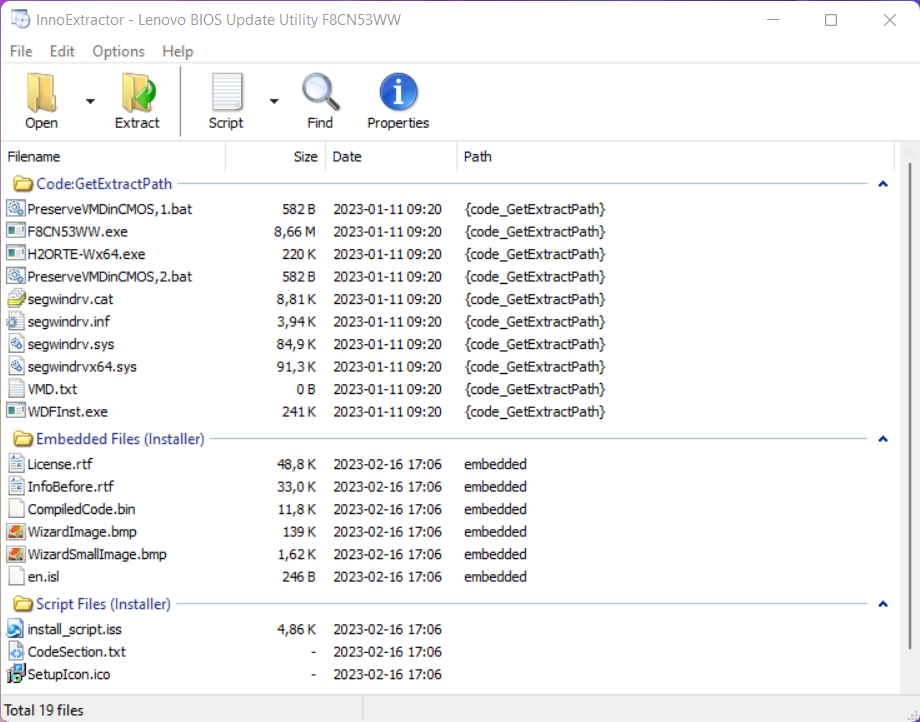This screenshot has height=722, width=920.
Task: Click the 8,81 K size of segwindrv.cat
Action: (x=297, y=299)
